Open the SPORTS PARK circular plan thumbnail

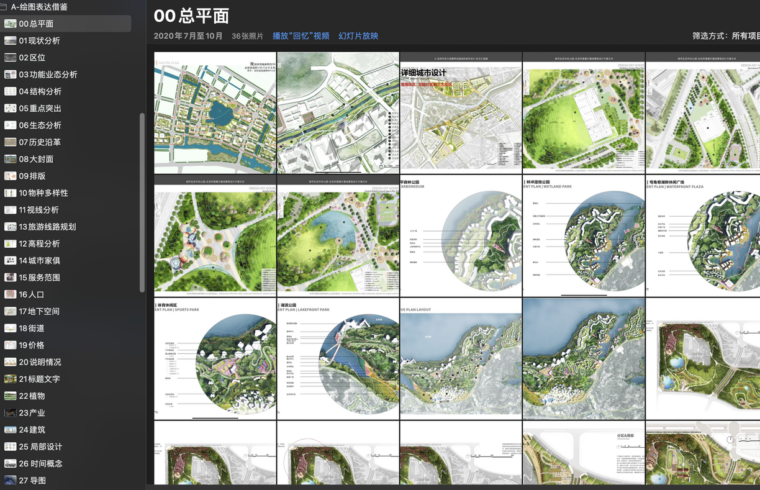pyautogui.click(x=215, y=359)
